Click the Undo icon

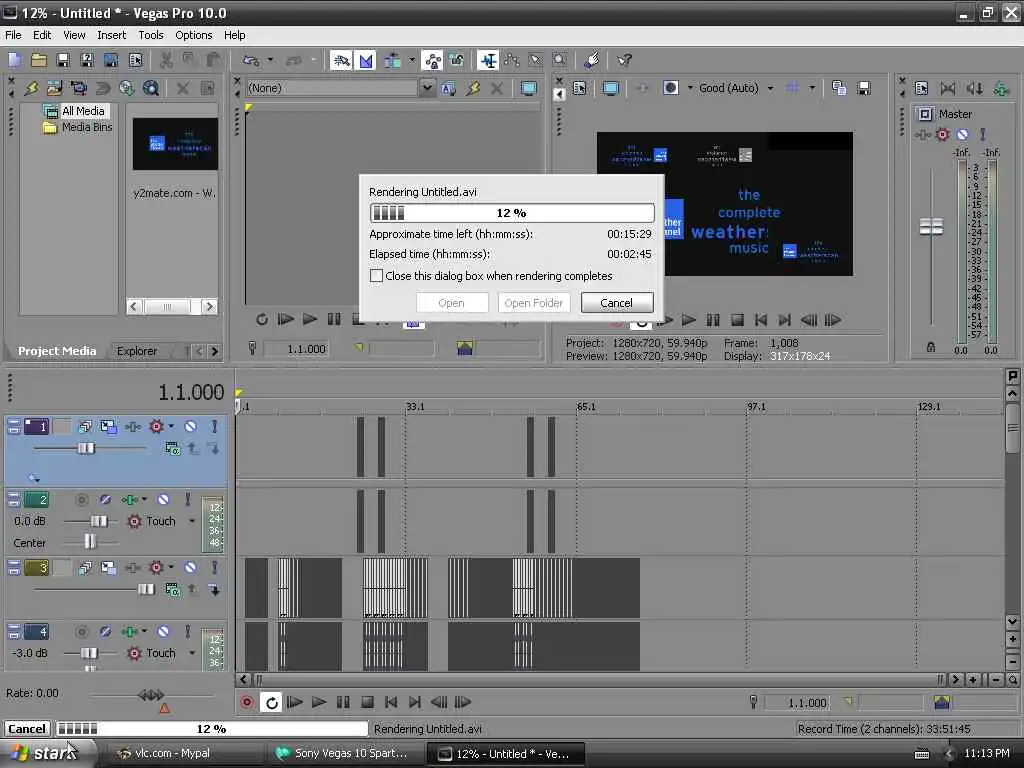point(251,61)
